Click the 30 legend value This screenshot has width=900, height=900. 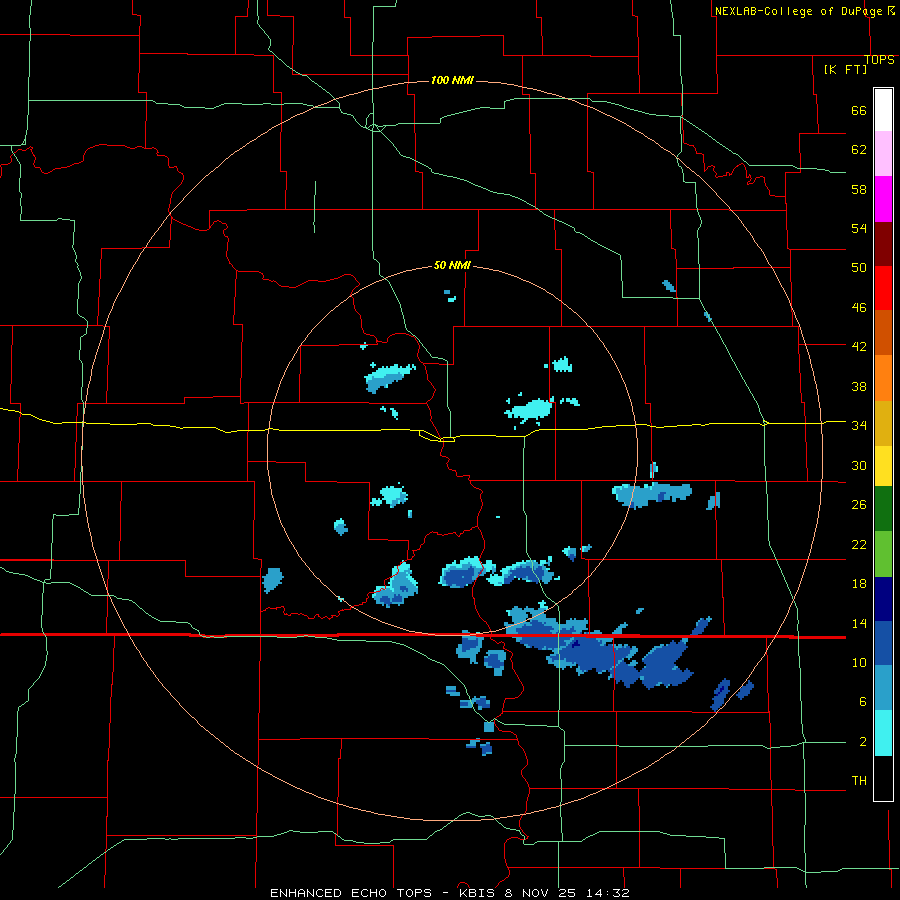pos(859,465)
